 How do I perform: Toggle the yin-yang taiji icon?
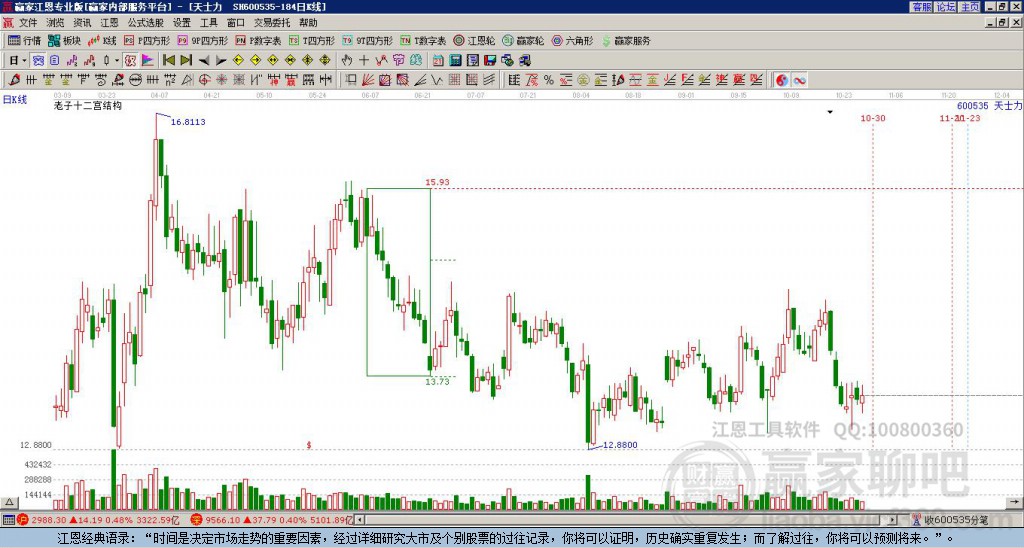782,80
